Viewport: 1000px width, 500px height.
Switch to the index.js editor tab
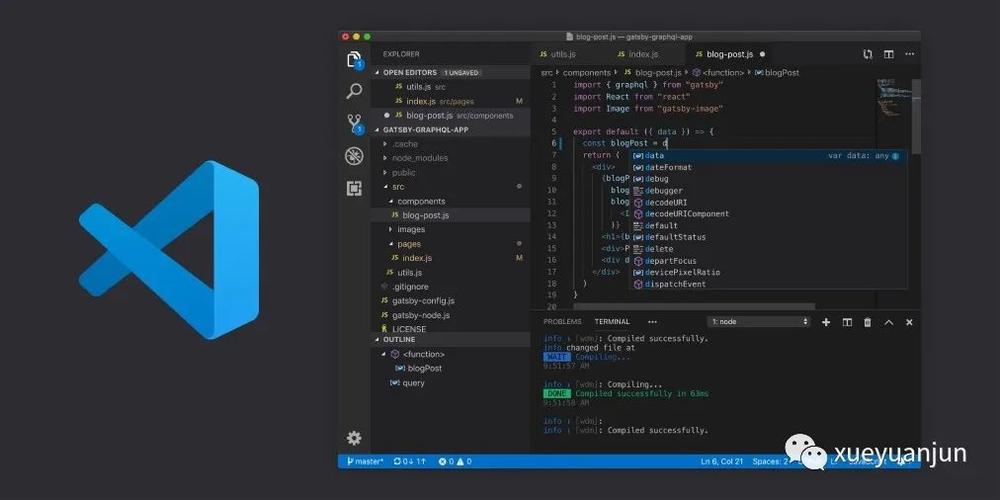pyautogui.click(x=638, y=55)
